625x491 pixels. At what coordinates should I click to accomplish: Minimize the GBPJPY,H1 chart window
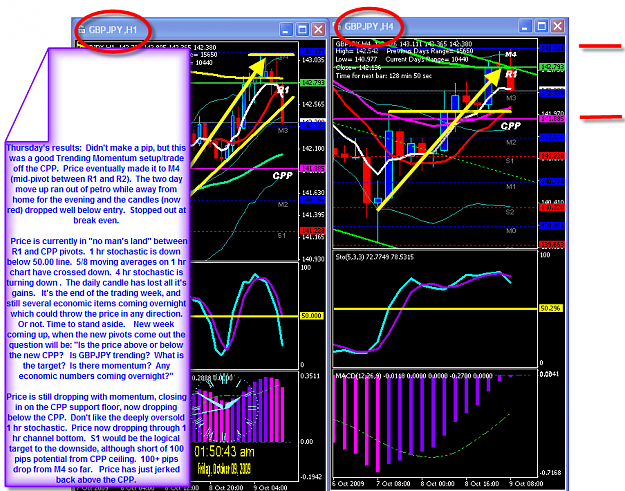pyautogui.click(x=286, y=29)
